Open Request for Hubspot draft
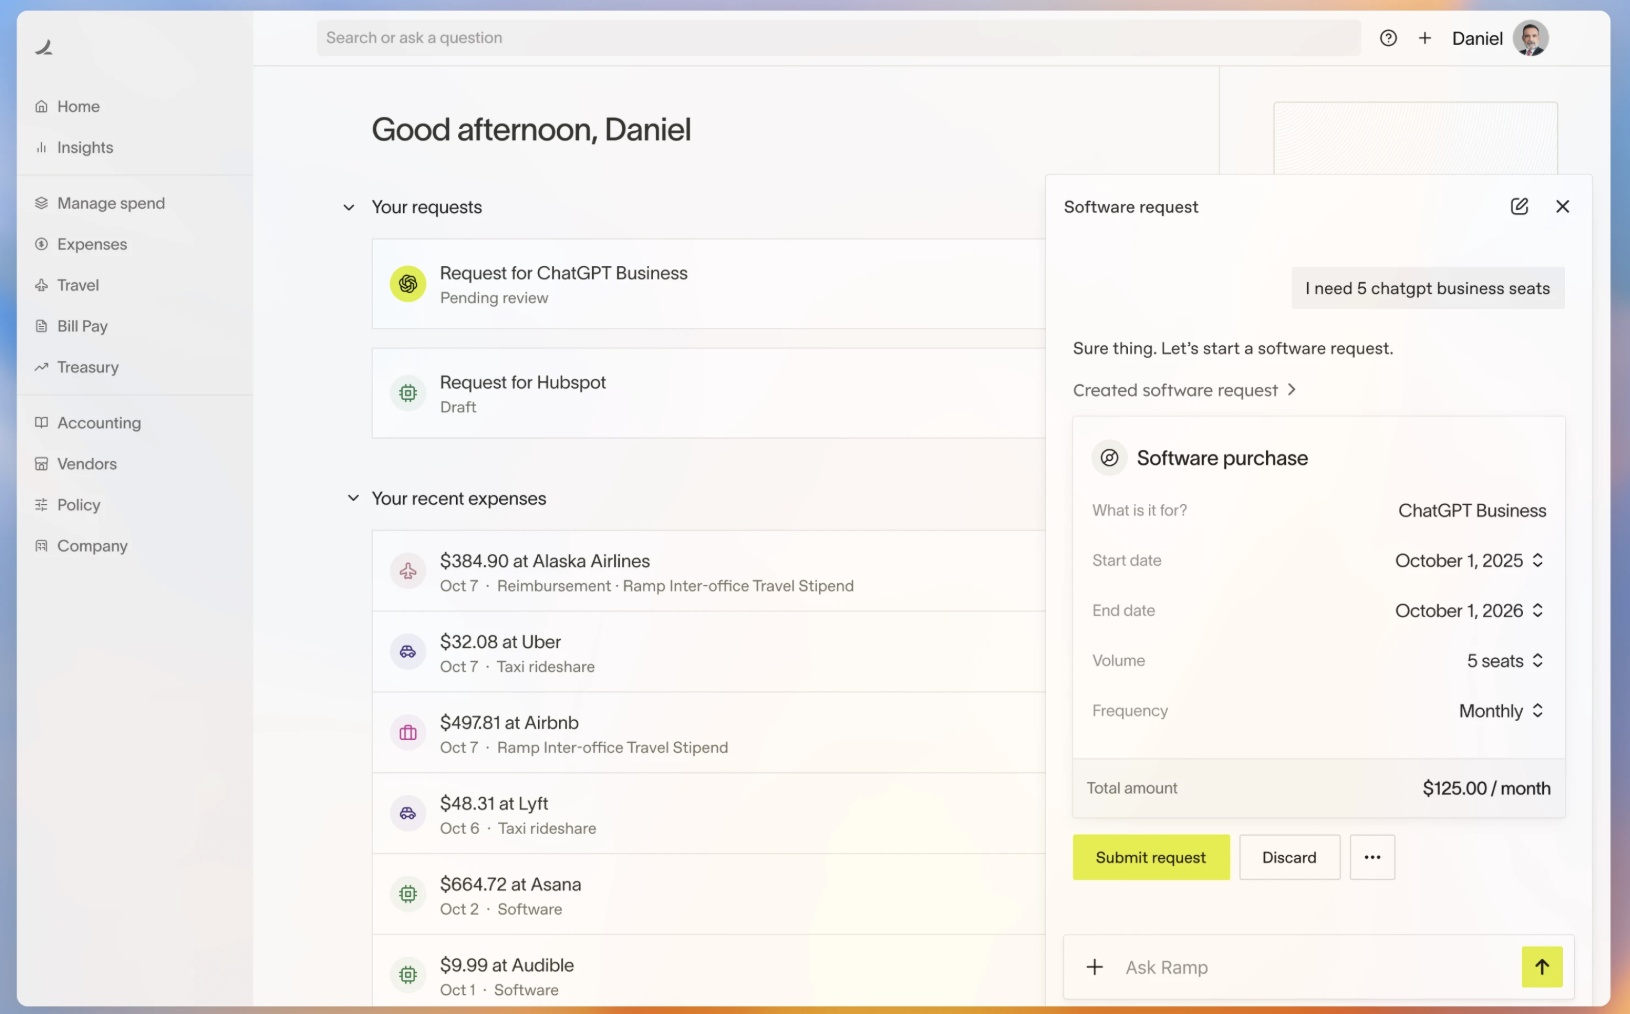This screenshot has width=1630, height=1014. (709, 393)
